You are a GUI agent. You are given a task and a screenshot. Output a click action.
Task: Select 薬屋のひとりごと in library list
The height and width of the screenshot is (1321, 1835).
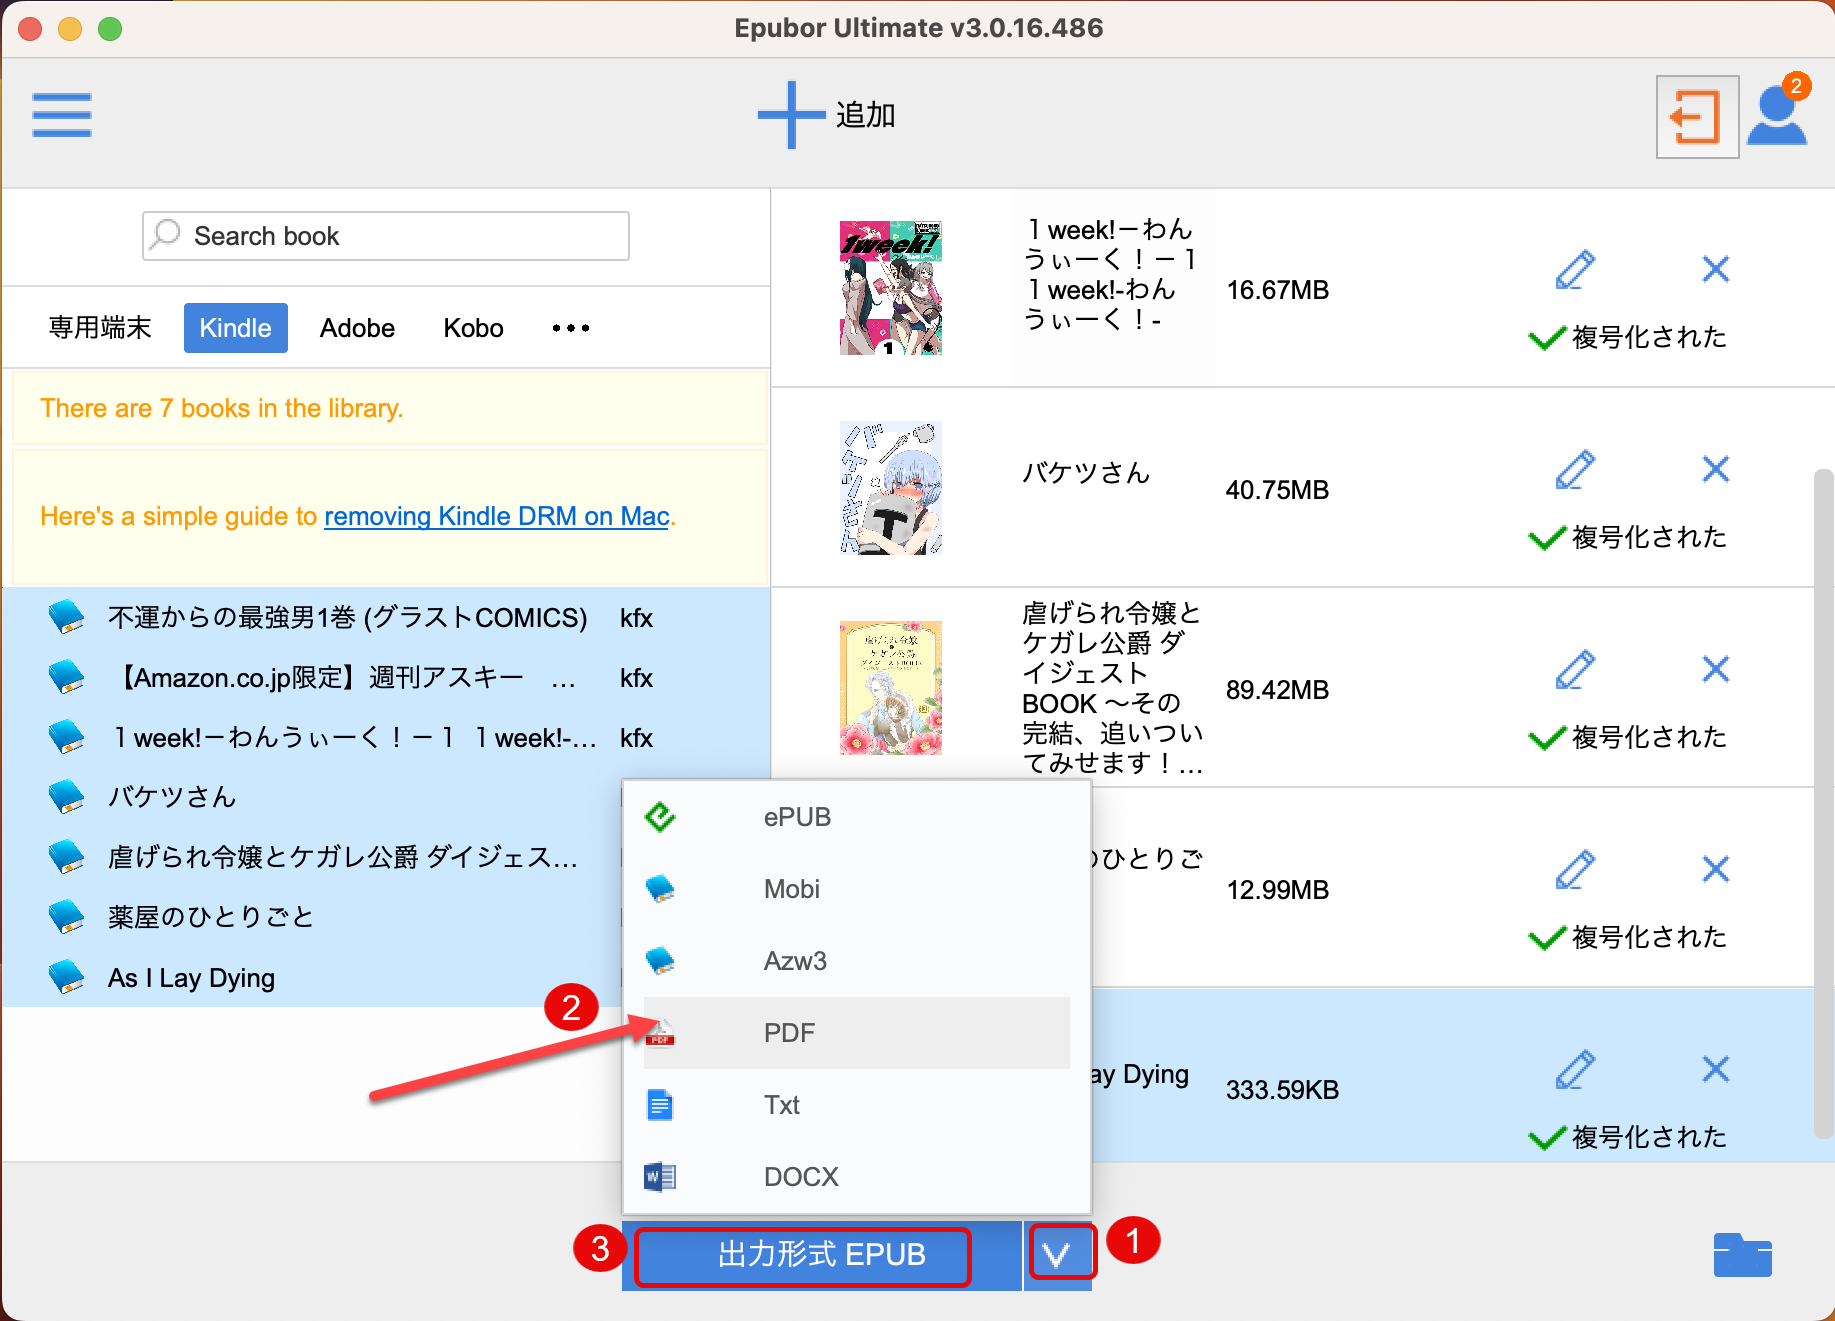(x=312, y=917)
